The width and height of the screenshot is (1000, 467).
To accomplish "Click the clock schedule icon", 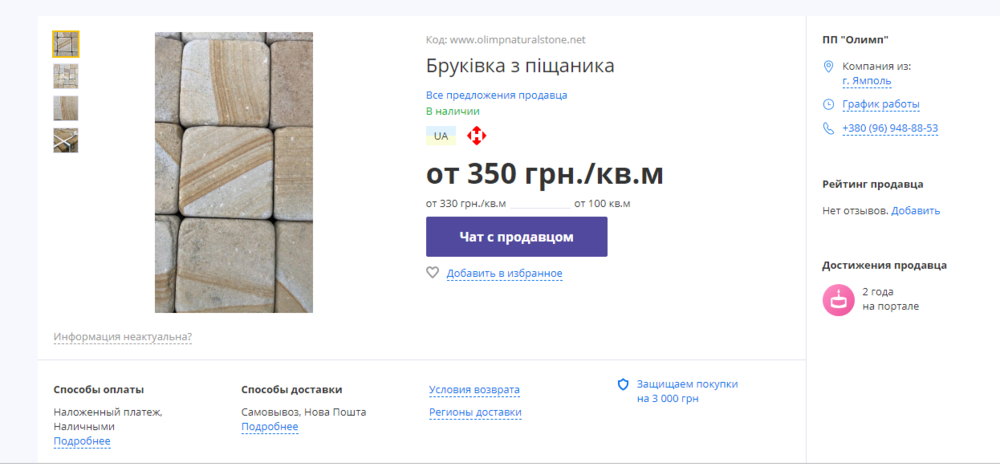I will pyautogui.click(x=828, y=104).
